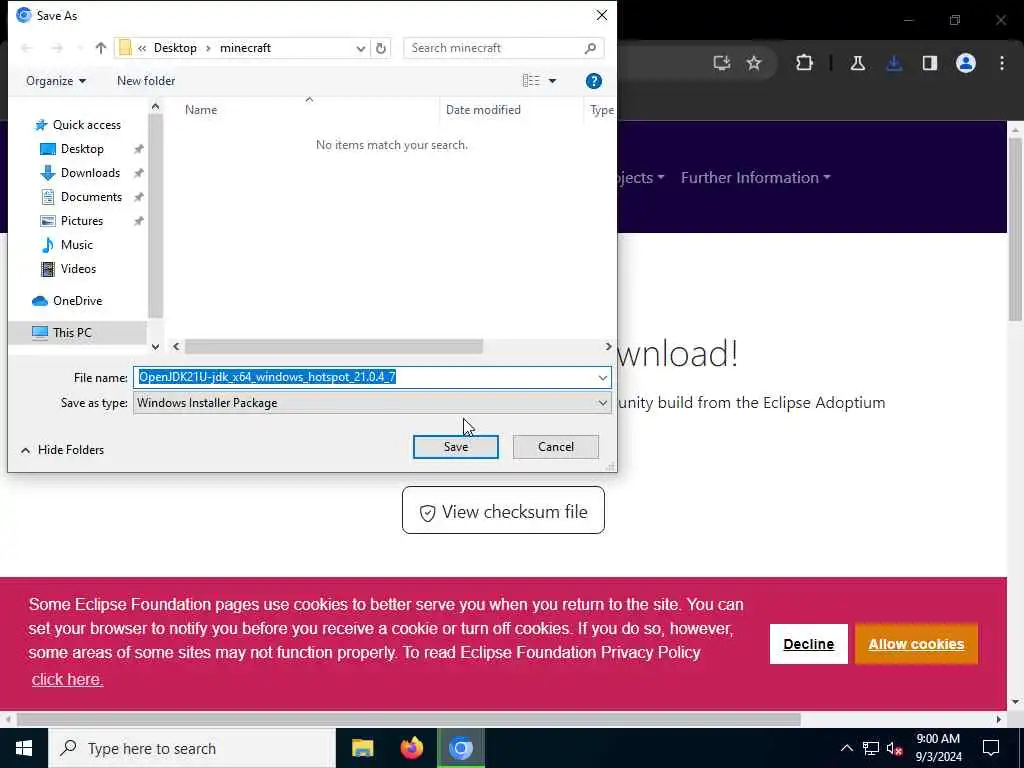Select Documents in navigation pane
Viewport: 1024px width, 768px height.
coord(91,197)
